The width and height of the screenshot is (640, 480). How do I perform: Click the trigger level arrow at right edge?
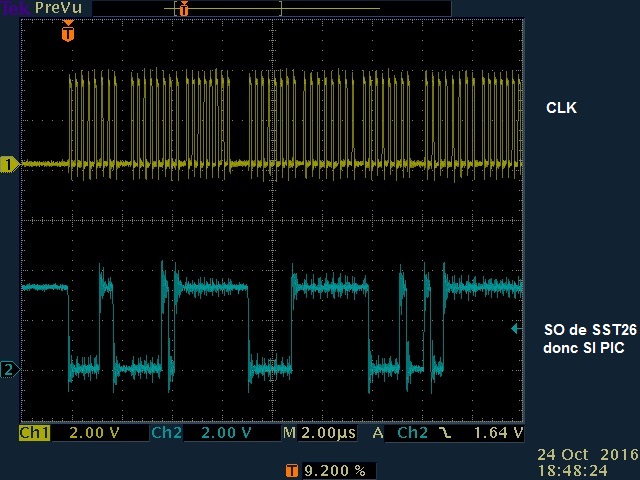tap(516, 328)
